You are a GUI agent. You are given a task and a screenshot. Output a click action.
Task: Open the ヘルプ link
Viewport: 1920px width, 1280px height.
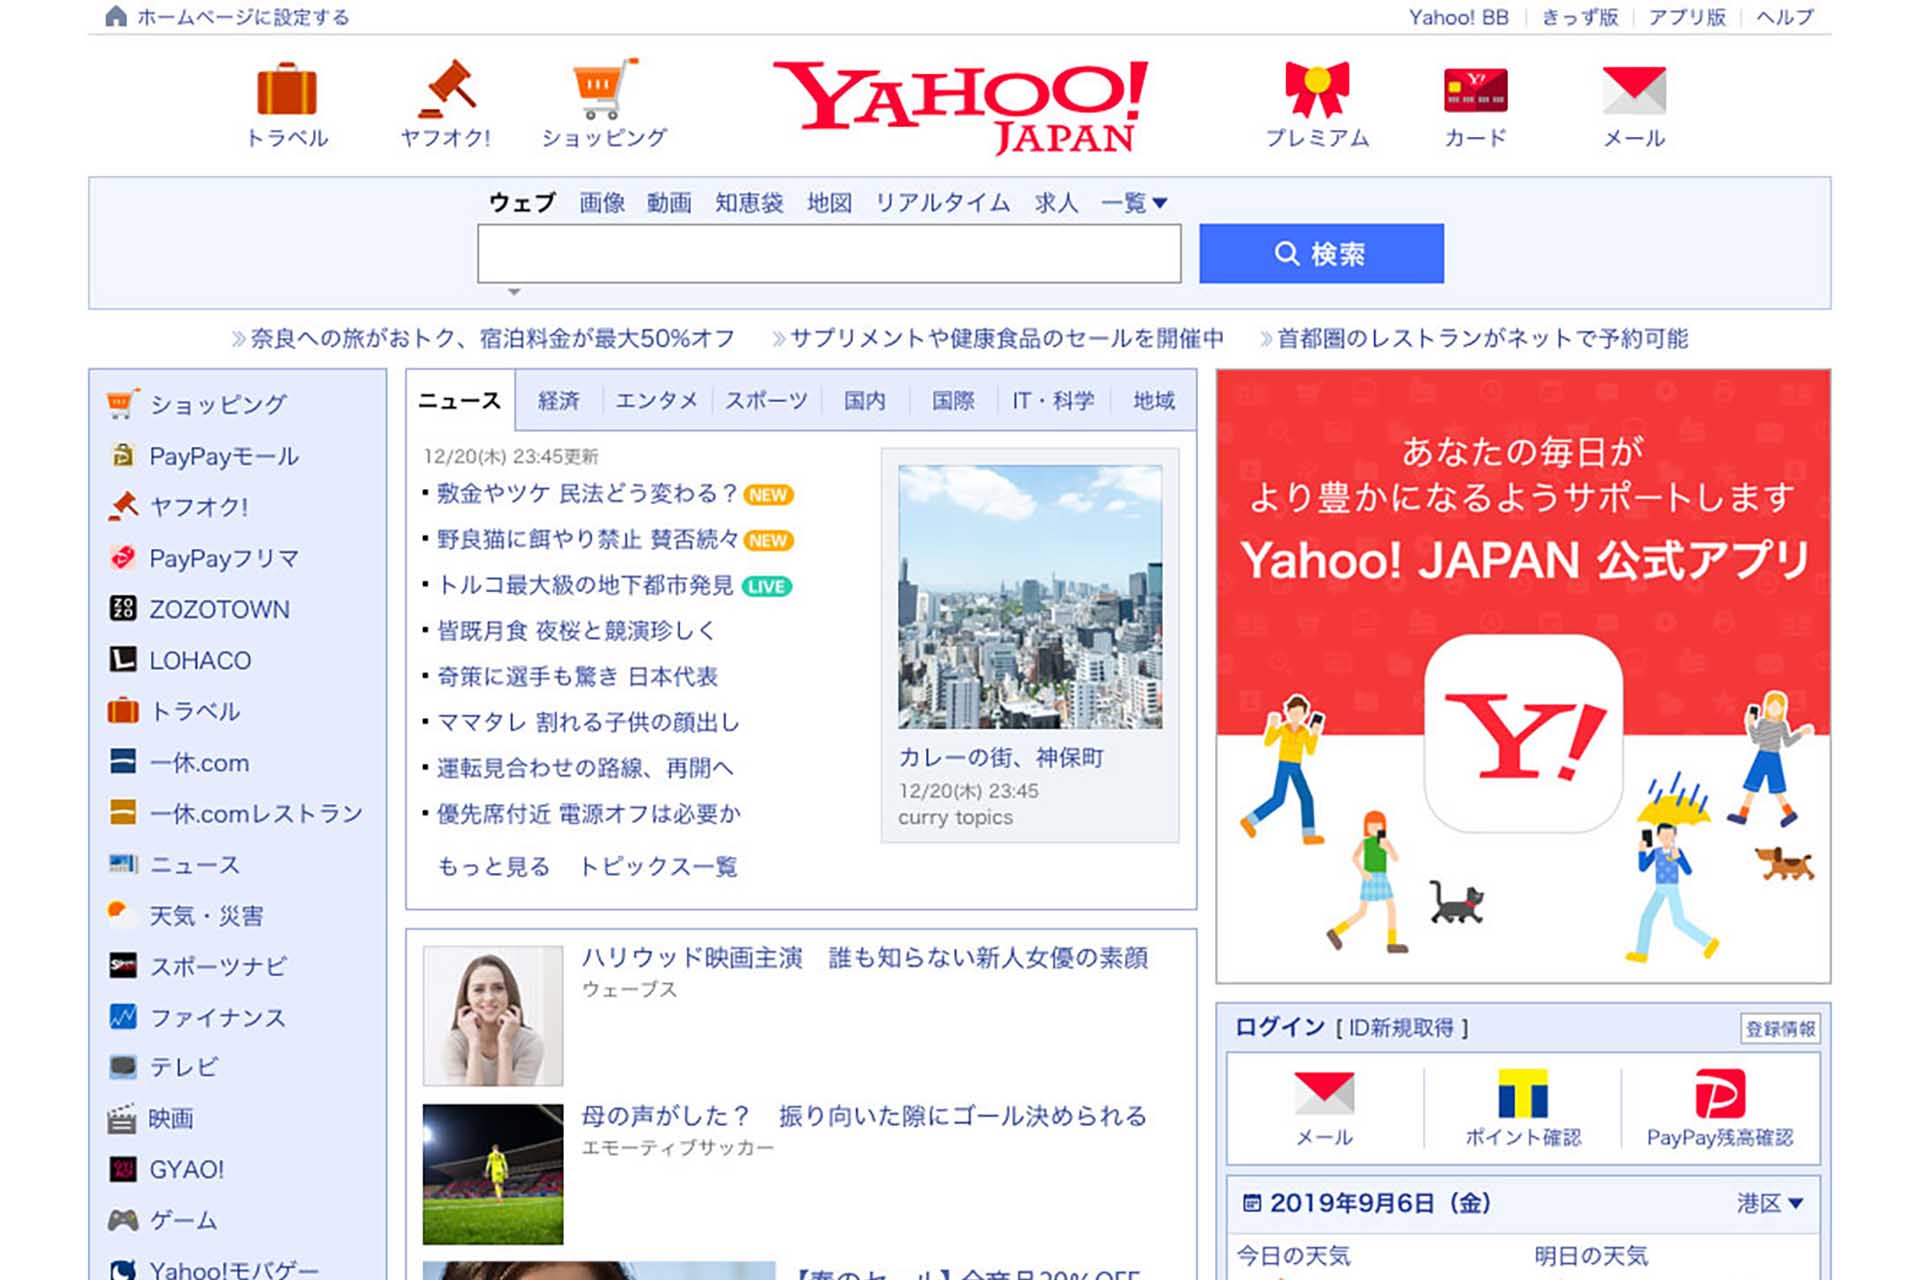1785,17
